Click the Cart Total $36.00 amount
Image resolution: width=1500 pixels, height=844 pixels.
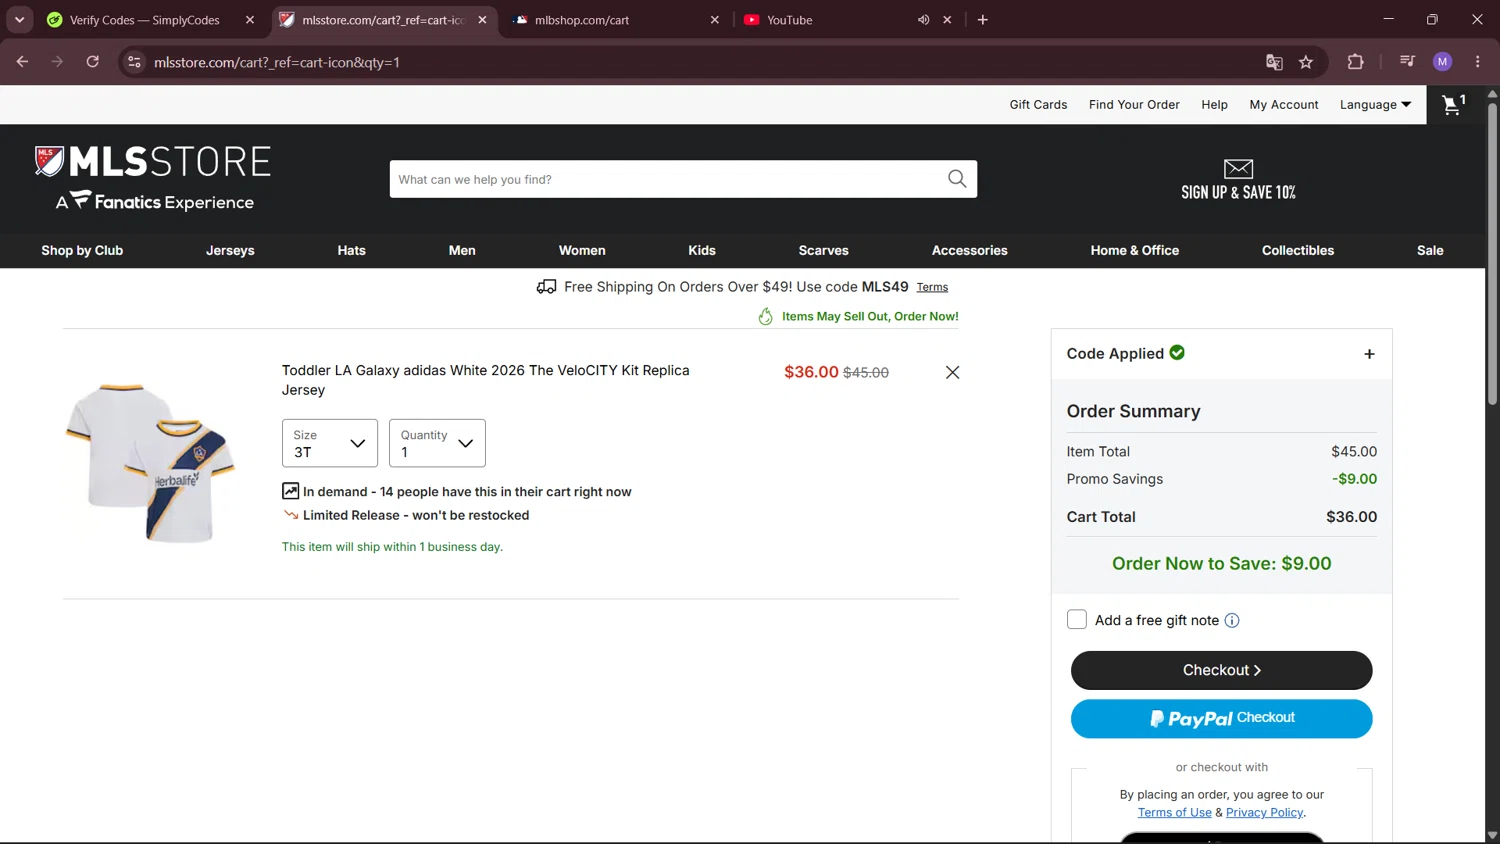point(1351,517)
